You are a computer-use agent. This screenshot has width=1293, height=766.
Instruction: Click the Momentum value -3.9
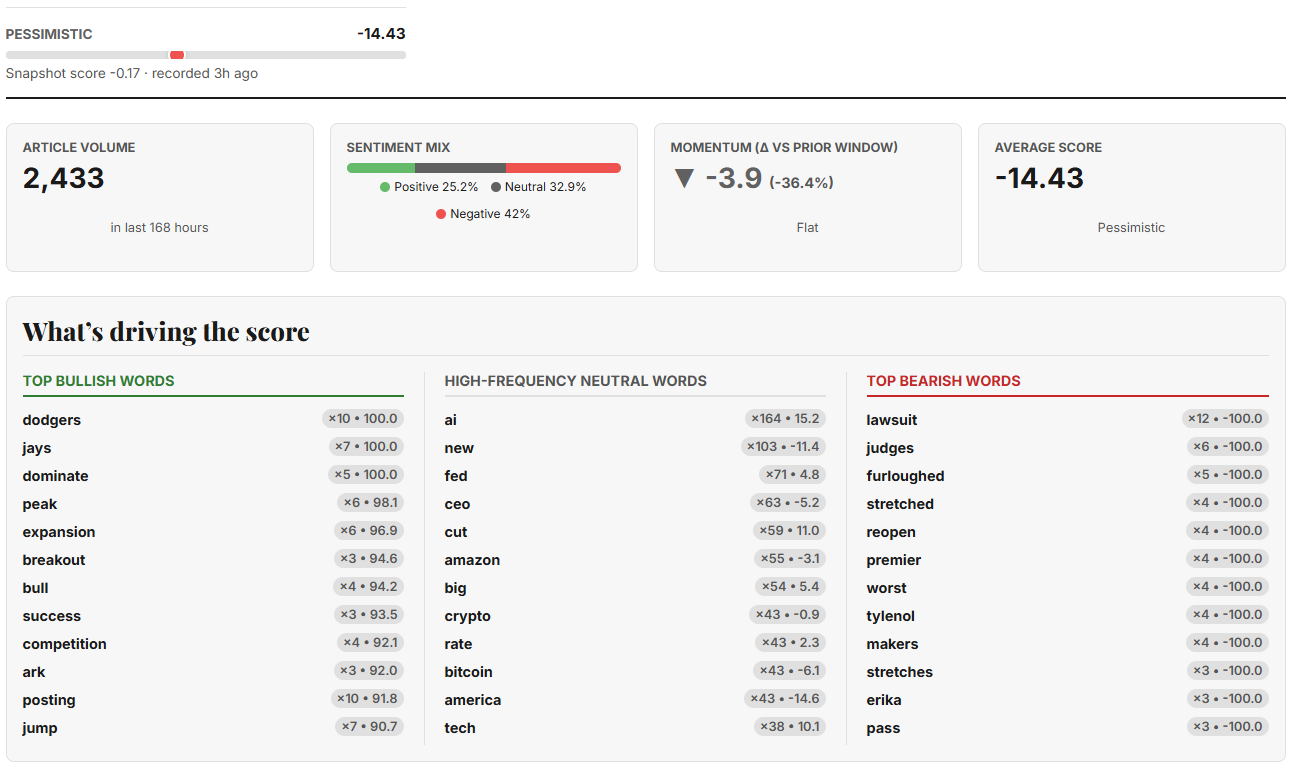click(x=733, y=179)
